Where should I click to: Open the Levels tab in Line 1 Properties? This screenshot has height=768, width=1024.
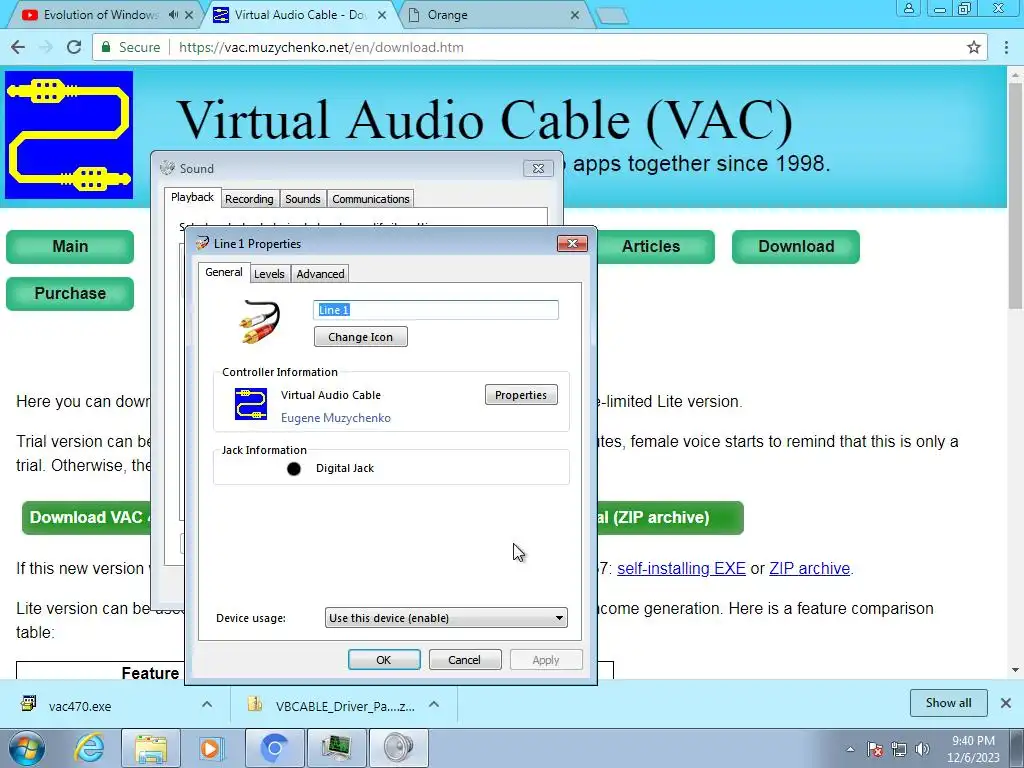coord(269,274)
